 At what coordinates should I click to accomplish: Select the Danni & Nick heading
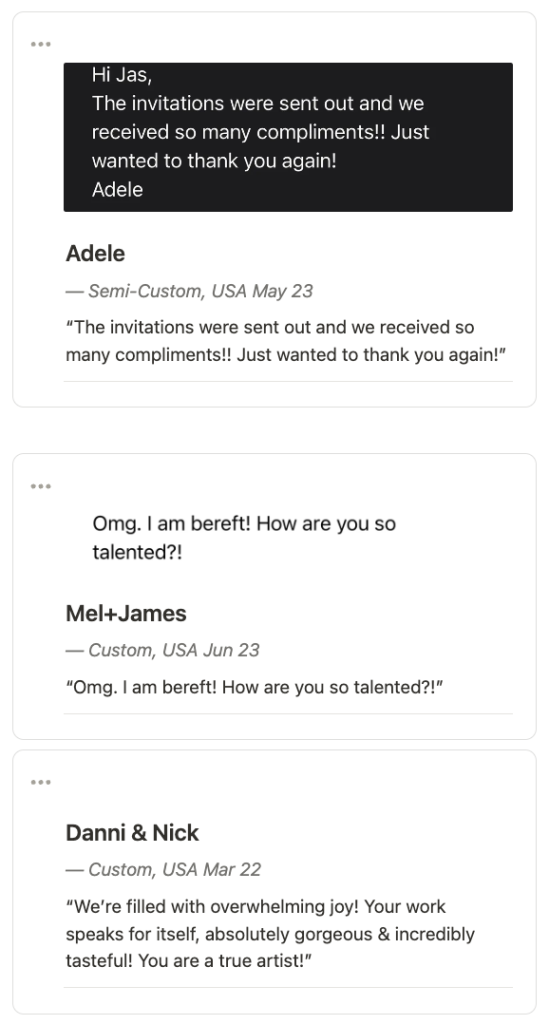pyautogui.click(x=132, y=833)
